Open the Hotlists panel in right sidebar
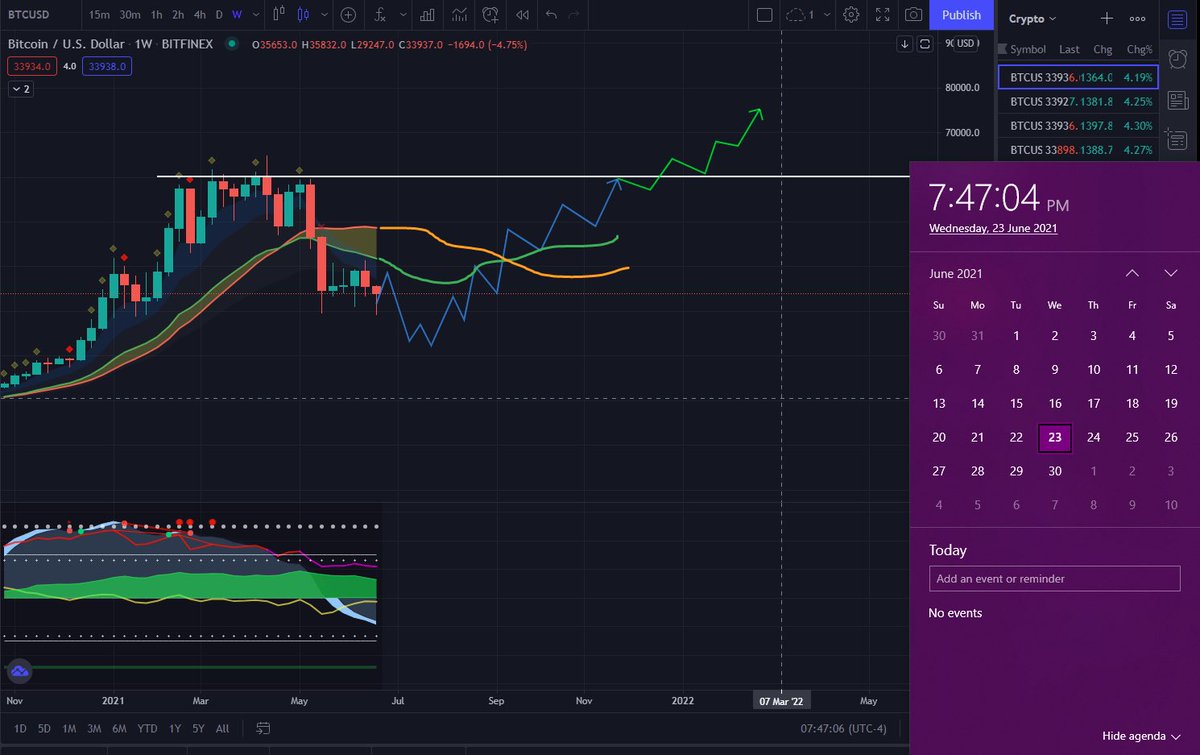Image resolution: width=1200 pixels, height=755 pixels. [1177, 139]
